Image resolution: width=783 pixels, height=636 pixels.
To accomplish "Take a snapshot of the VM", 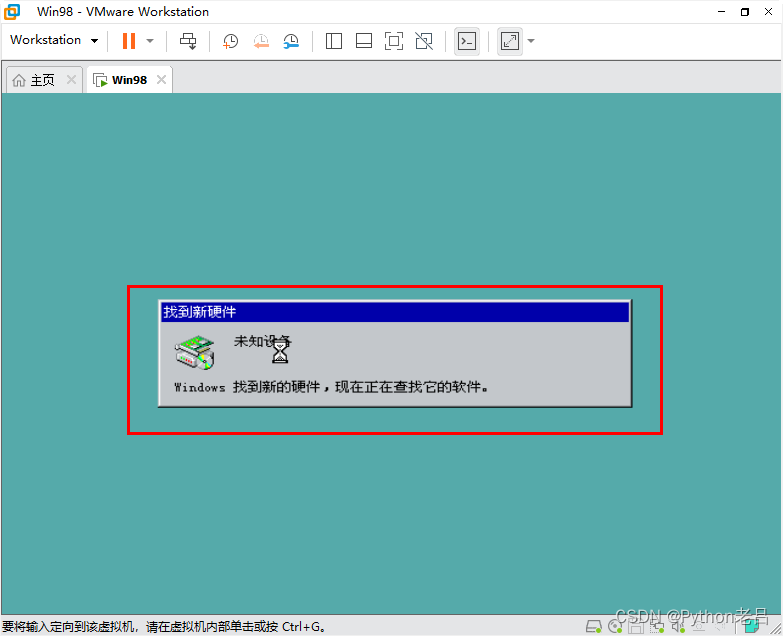I will [x=230, y=41].
